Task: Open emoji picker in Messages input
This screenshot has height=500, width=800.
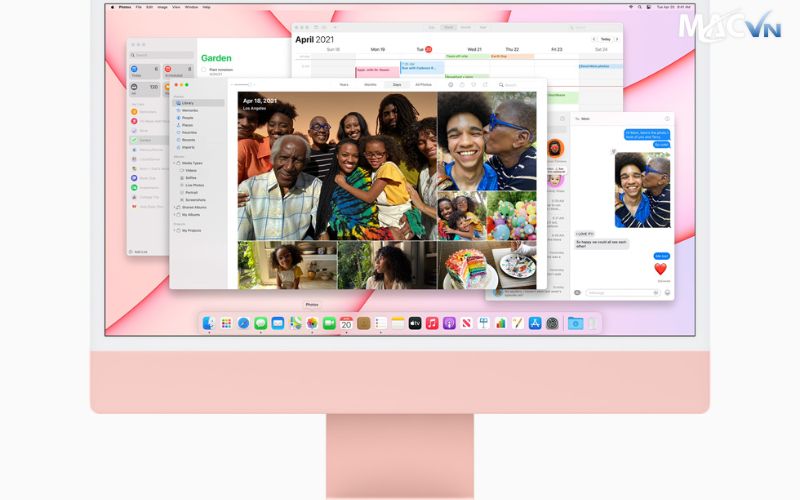Action: click(x=667, y=292)
